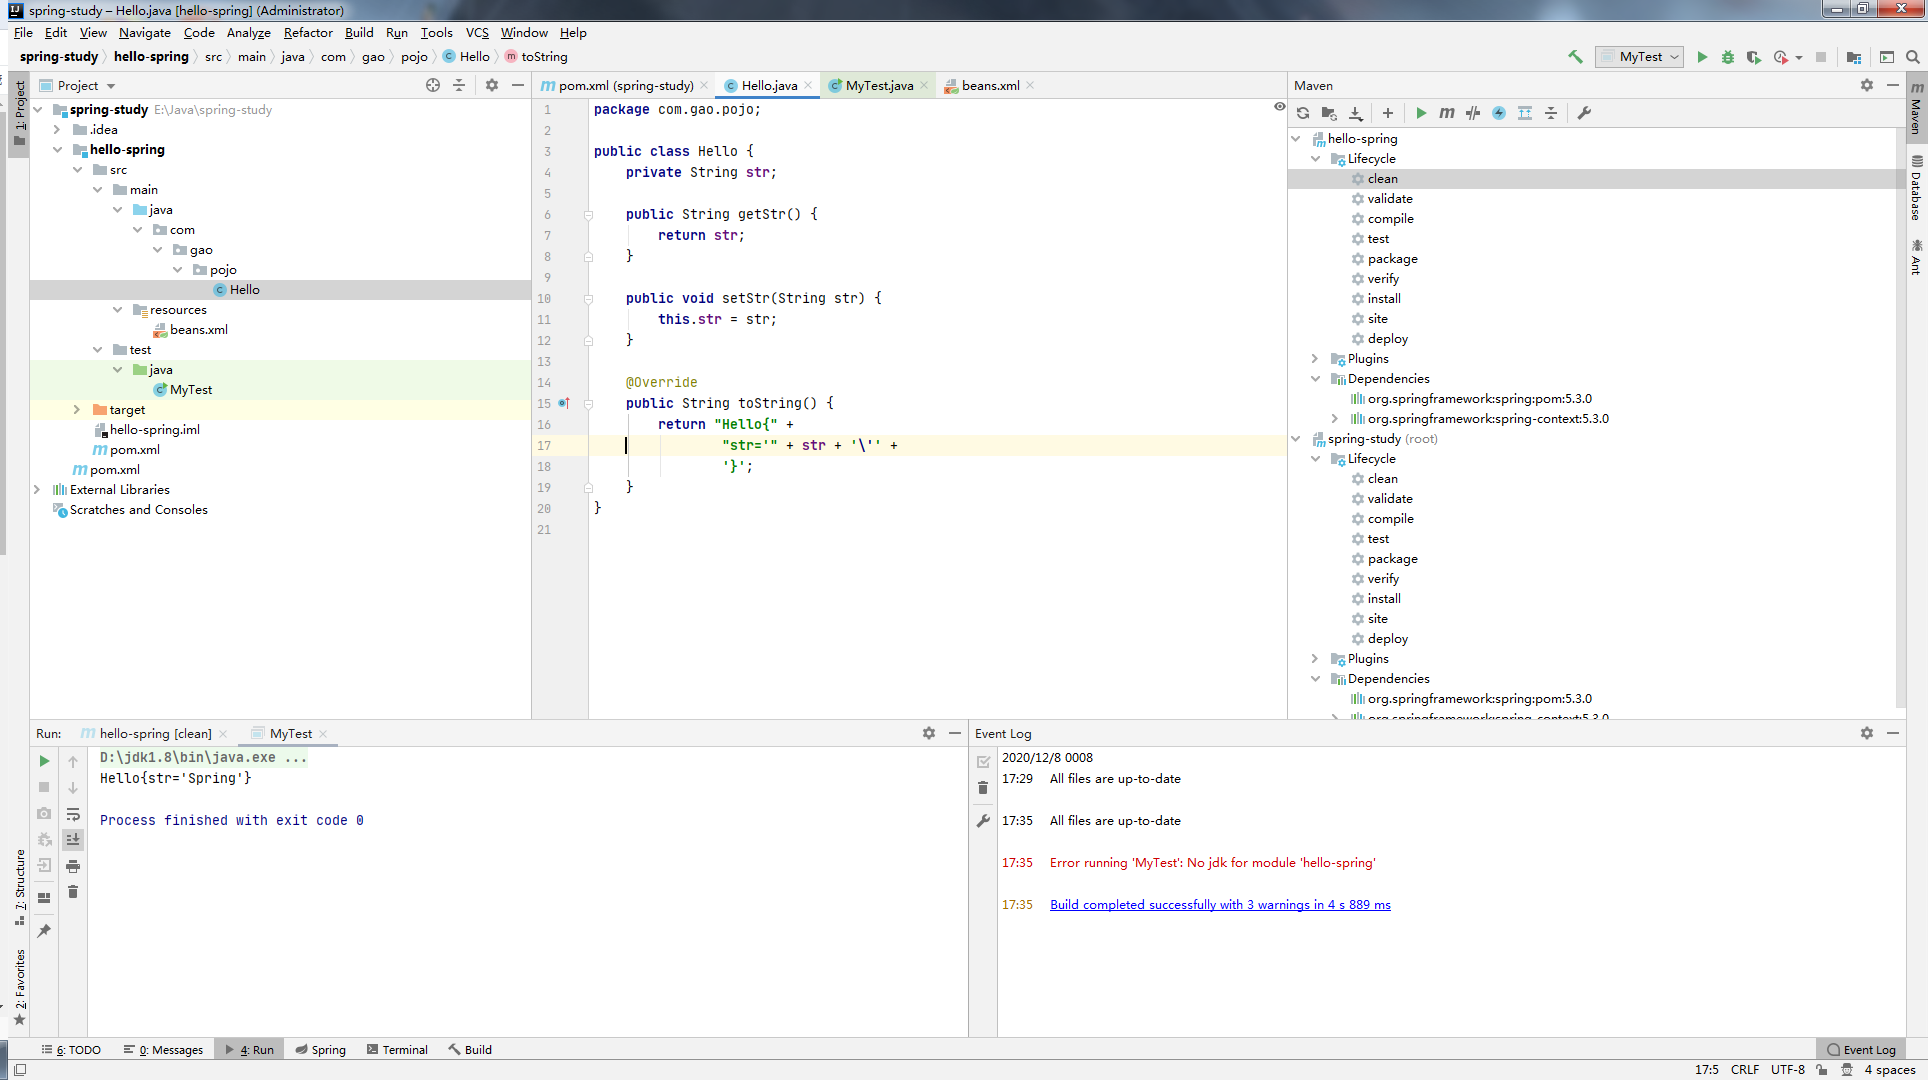
Task: Open MyTest run configuration dropdown
Action: [x=1640, y=57]
